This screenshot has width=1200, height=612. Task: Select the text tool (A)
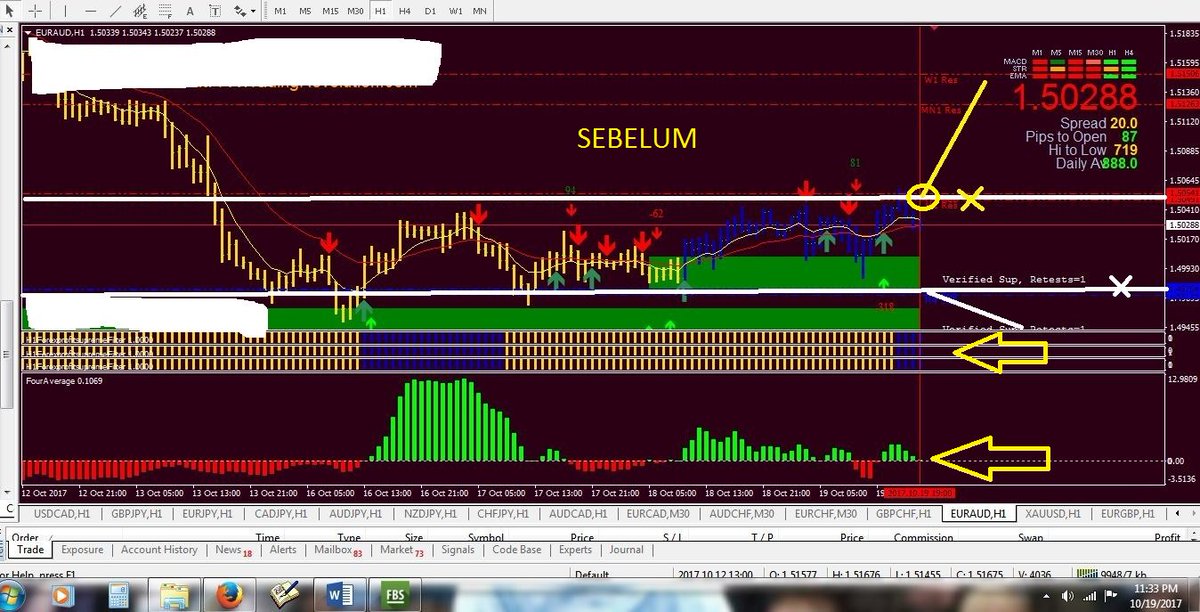tap(190, 11)
